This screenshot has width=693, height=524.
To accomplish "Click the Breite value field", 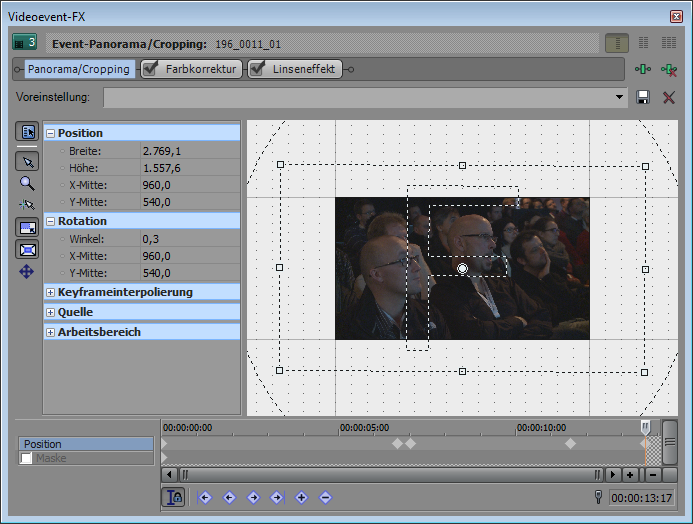I will click(x=188, y=151).
